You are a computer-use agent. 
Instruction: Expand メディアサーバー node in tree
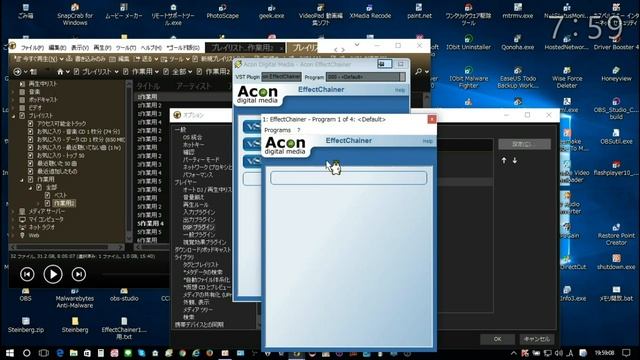[x=13, y=211]
